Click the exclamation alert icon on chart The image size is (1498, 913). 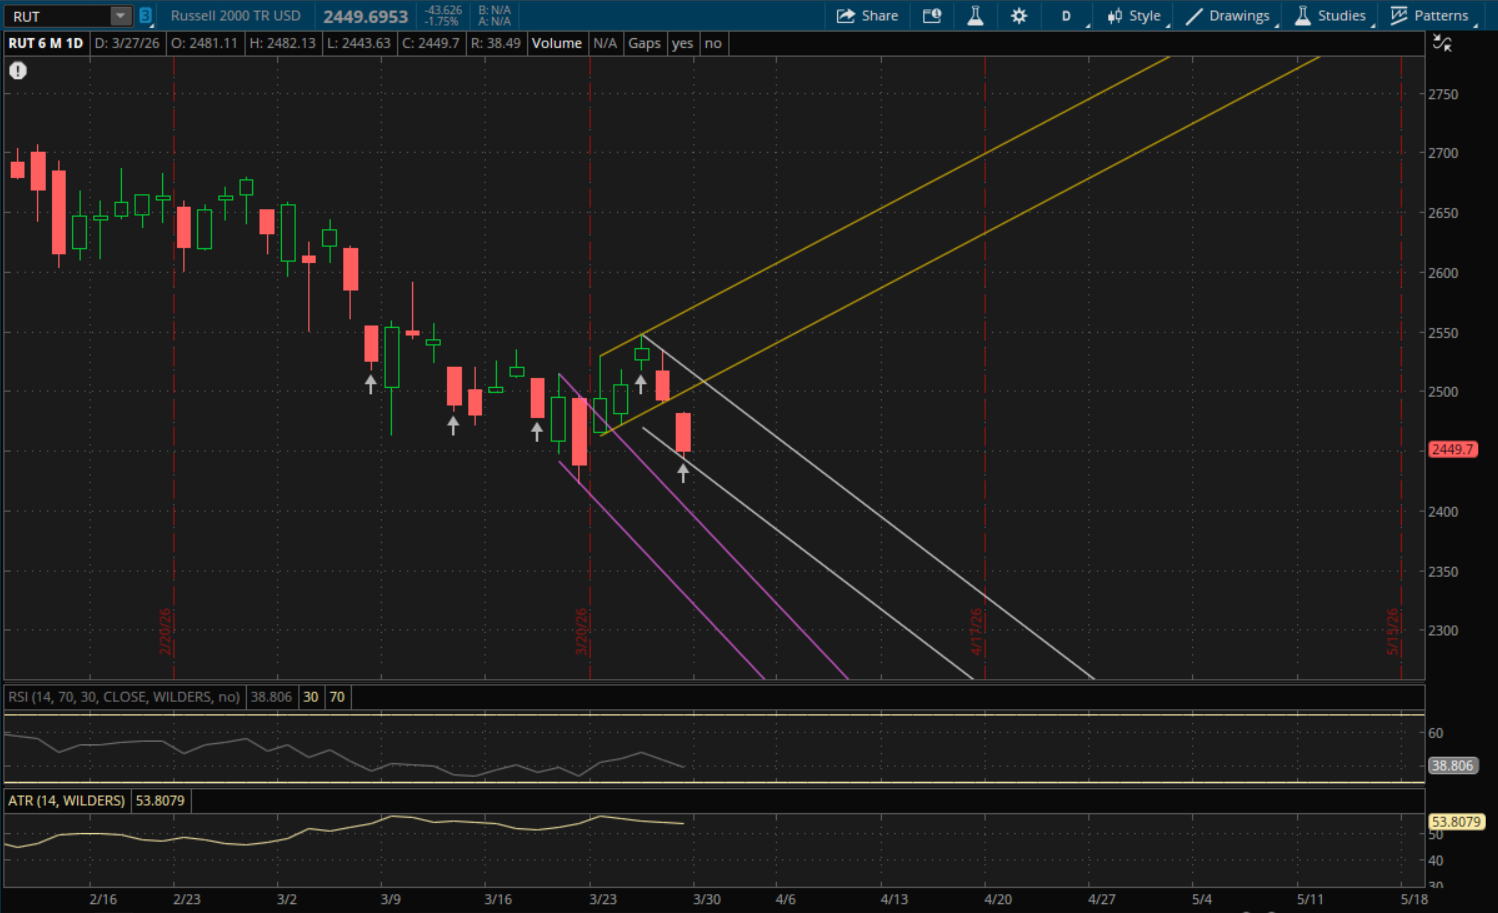pos(18,71)
